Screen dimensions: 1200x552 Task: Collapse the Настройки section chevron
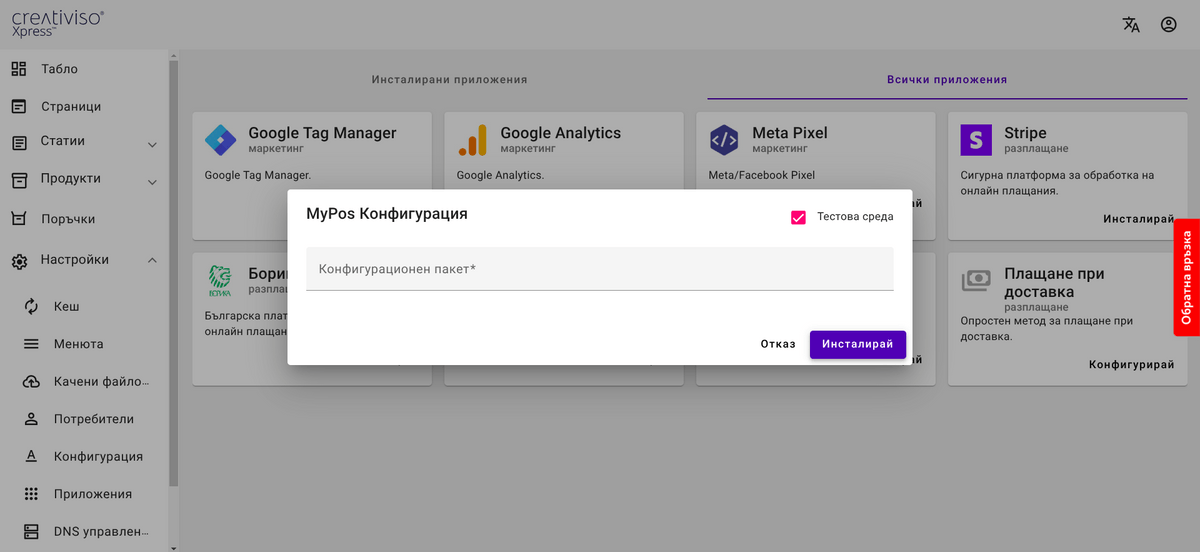coord(152,260)
